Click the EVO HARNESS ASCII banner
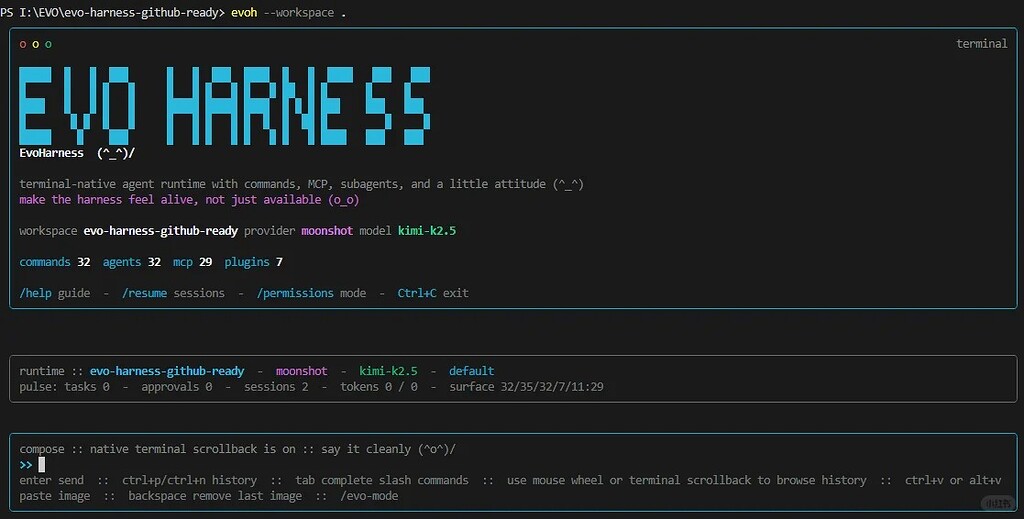The image size is (1024, 519). pos(225,105)
